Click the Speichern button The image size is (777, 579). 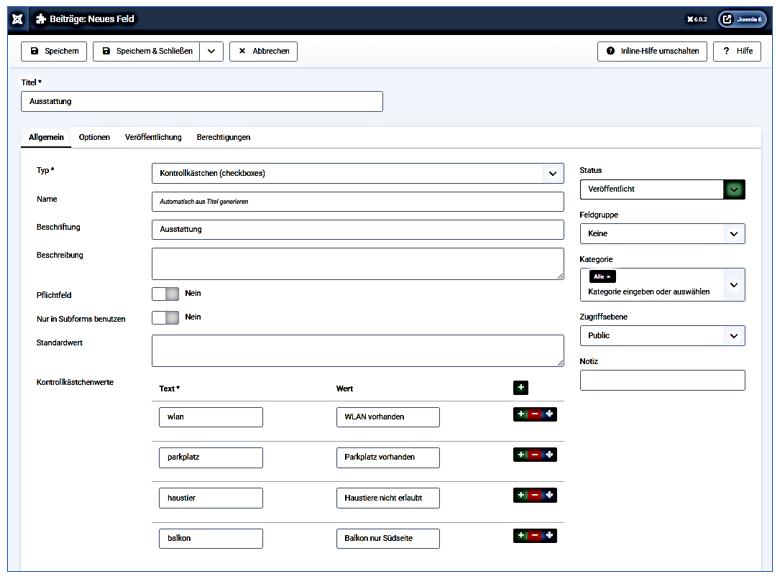[54, 51]
